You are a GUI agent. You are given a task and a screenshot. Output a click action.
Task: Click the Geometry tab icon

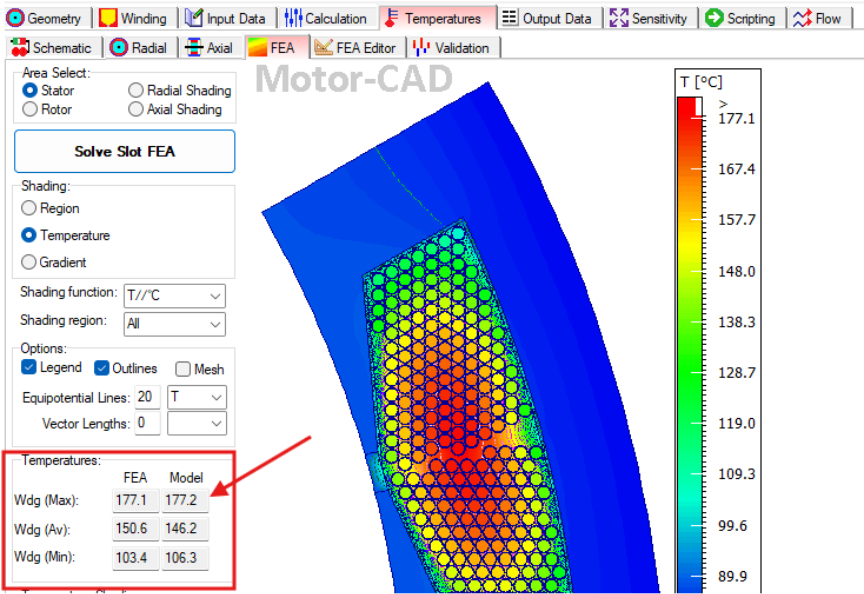click(15, 18)
